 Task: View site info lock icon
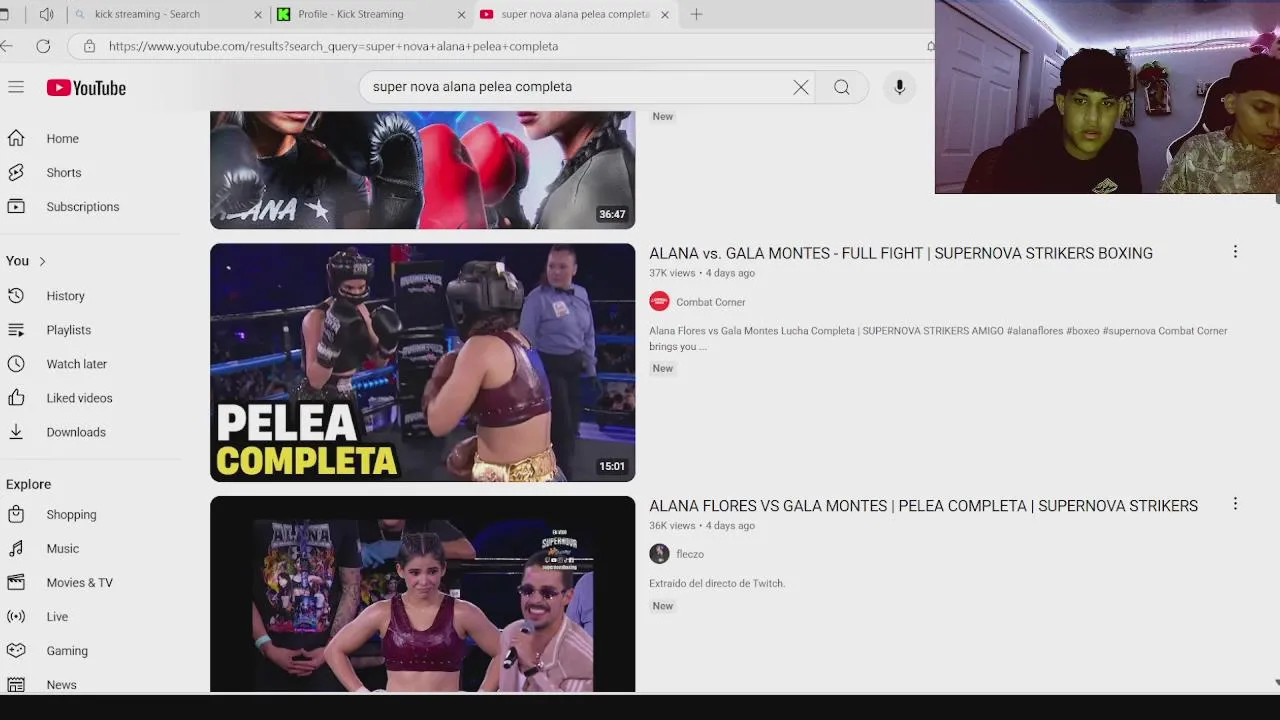(89, 46)
